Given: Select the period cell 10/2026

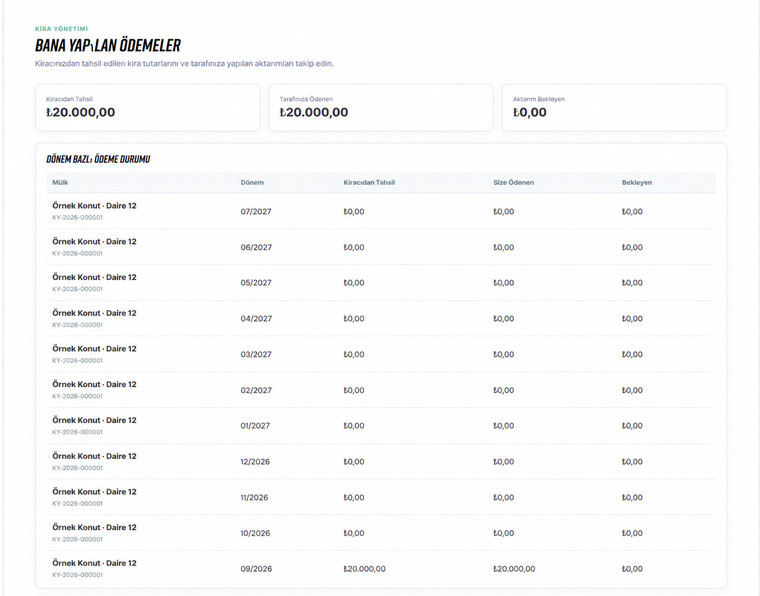Looking at the screenshot, I should click(x=255, y=533).
